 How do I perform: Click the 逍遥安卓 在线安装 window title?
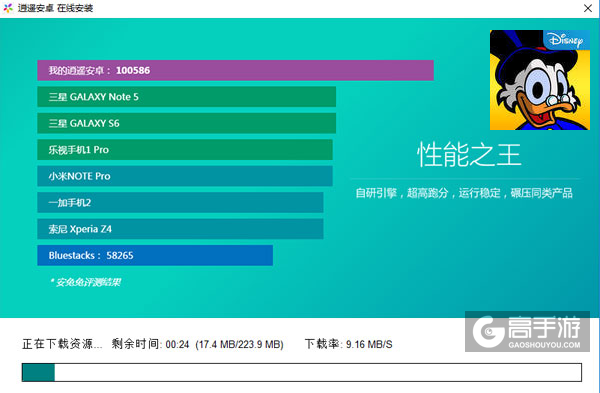[x=55, y=8]
